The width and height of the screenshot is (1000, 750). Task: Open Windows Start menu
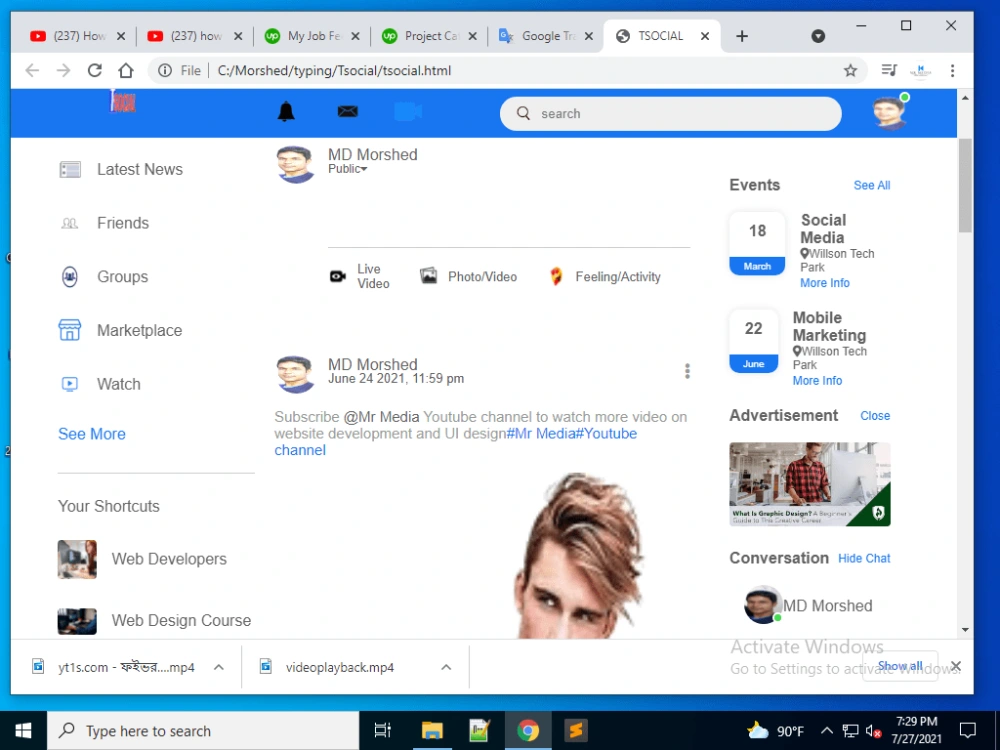24,730
